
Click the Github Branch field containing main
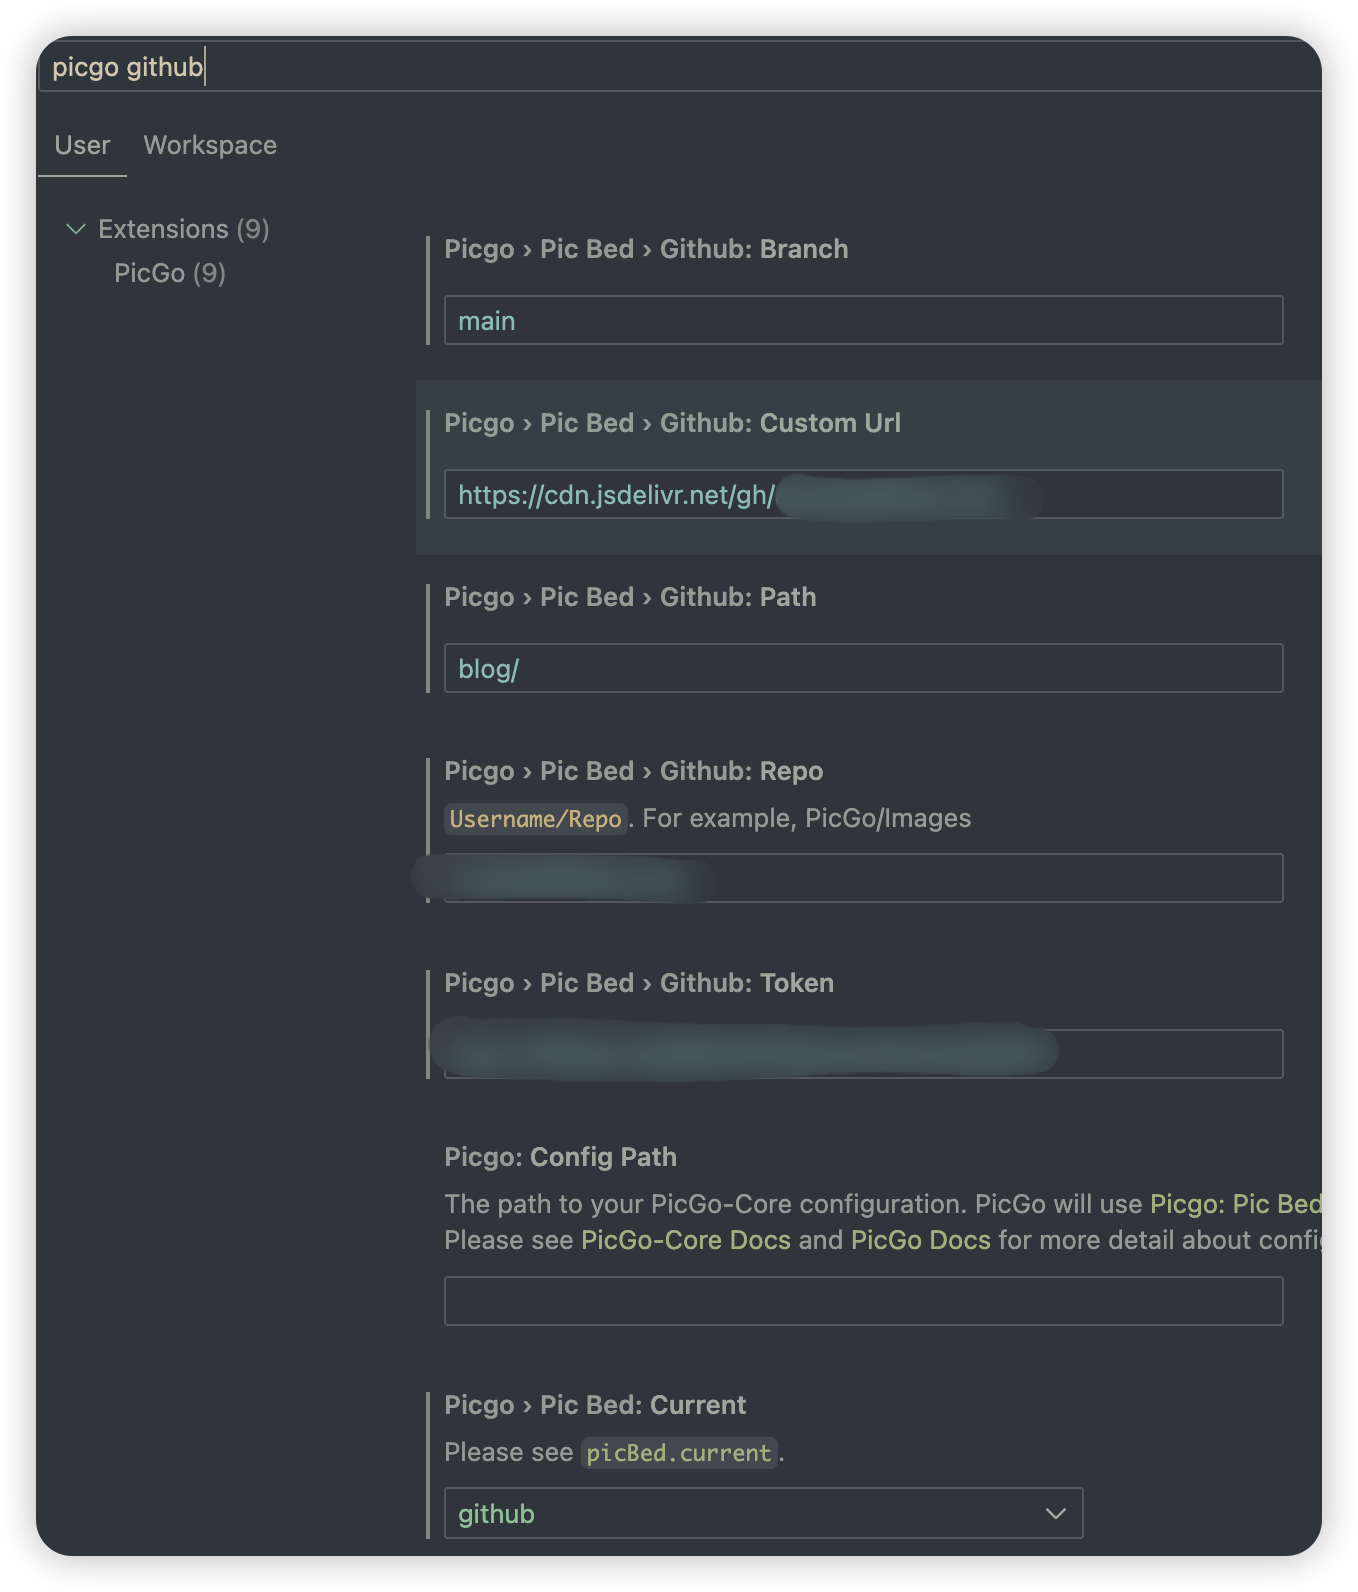[x=864, y=320]
